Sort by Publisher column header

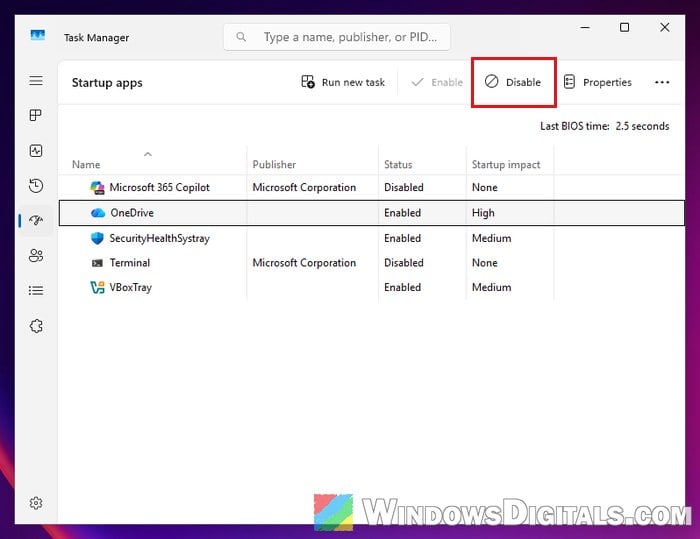pyautogui.click(x=274, y=164)
